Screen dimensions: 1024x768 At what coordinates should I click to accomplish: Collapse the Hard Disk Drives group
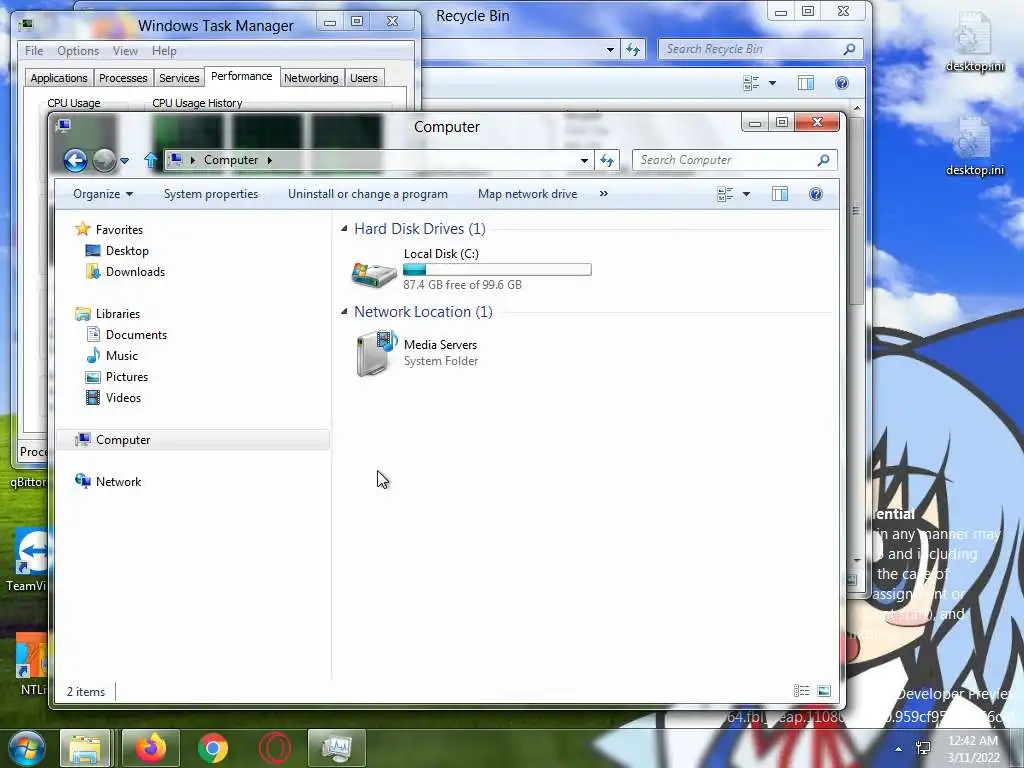click(344, 229)
